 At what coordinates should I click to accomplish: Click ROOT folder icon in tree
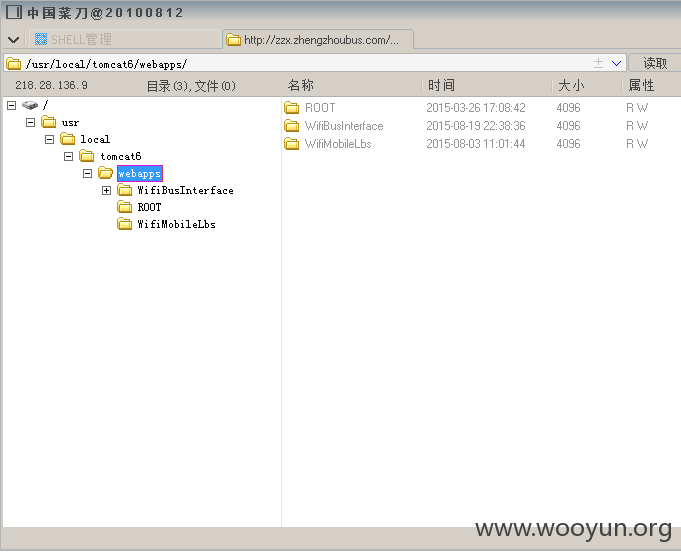coord(125,207)
